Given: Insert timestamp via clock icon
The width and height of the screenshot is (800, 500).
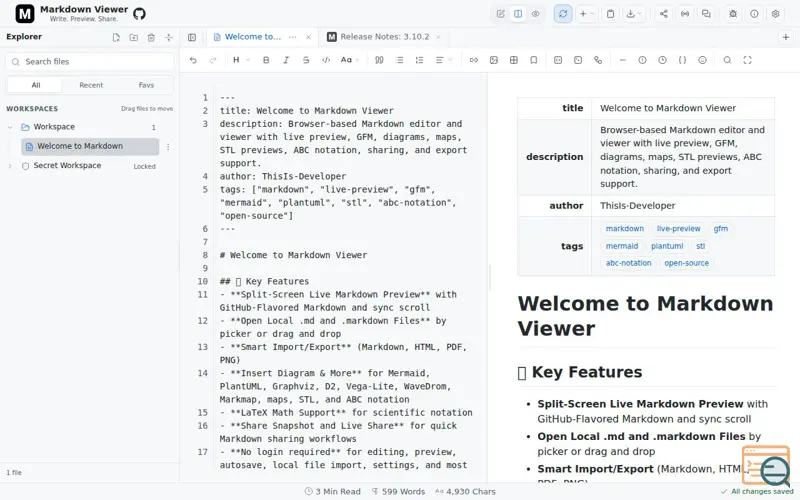Looking at the screenshot, I should coord(662,60).
